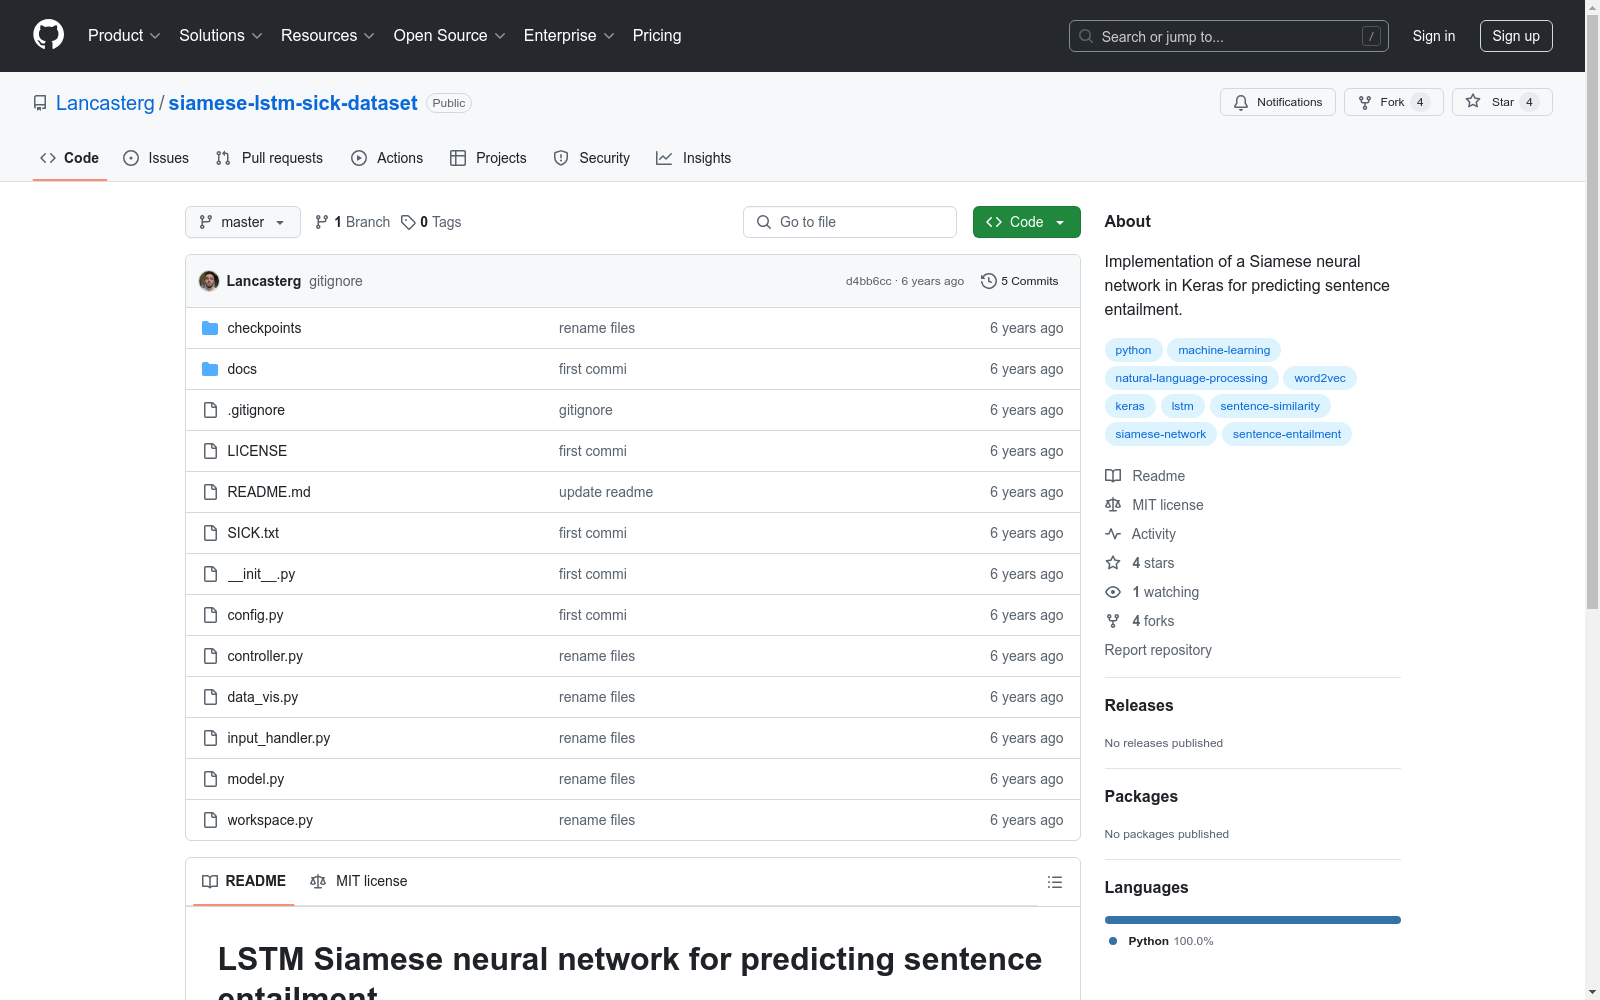The width and height of the screenshot is (1600, 1000).
Task: Click the Search or jump to field
Action: point(1229,36)
